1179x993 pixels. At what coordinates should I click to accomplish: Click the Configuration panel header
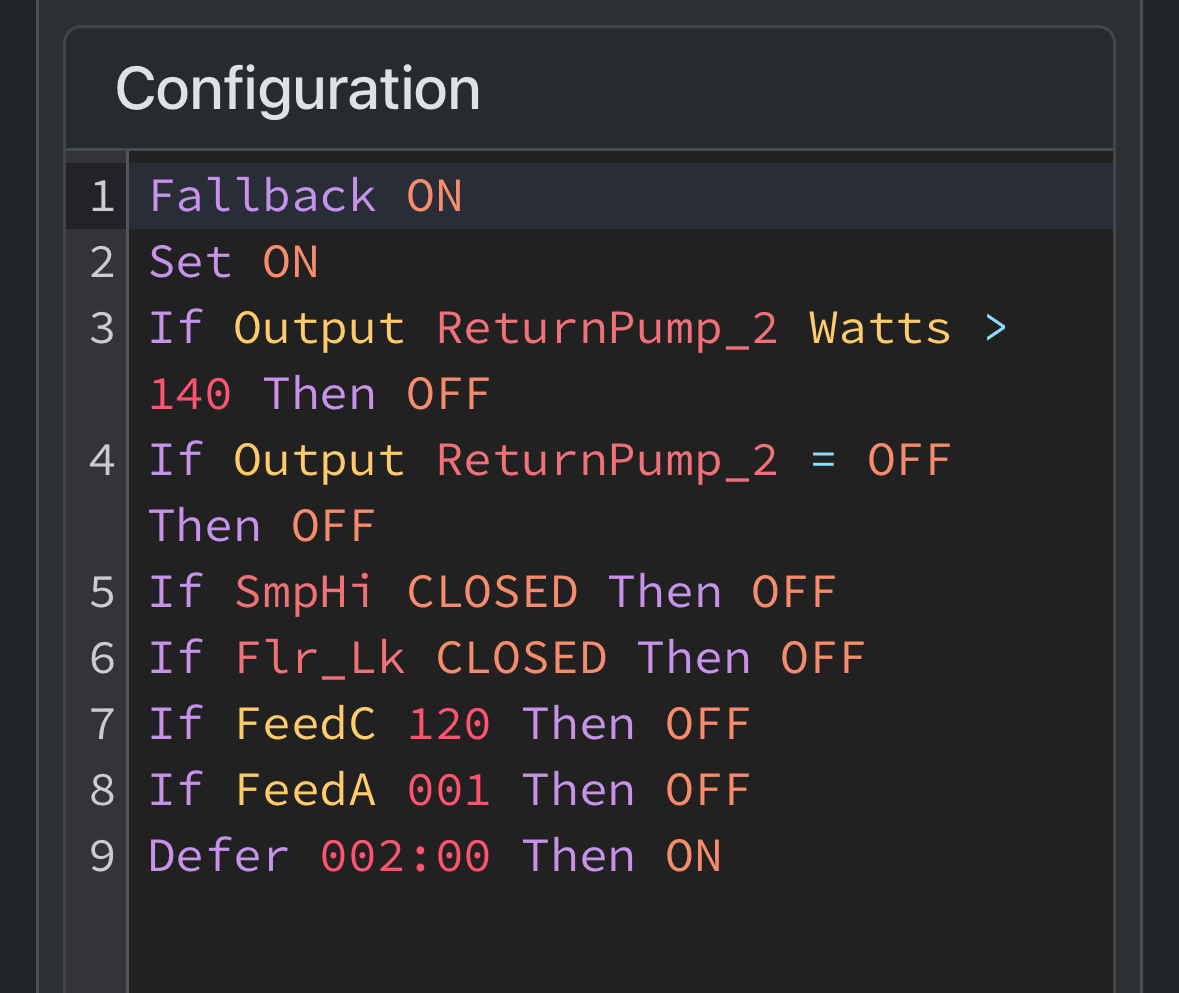click(589, 89)
